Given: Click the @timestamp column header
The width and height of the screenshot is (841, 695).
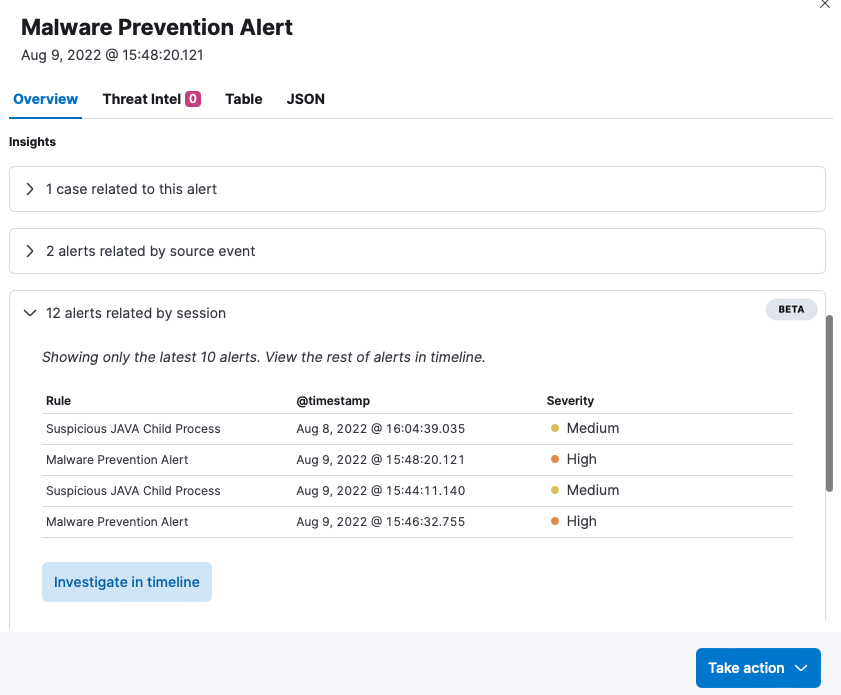Looking at the screenshot, I should pos(333,401).
